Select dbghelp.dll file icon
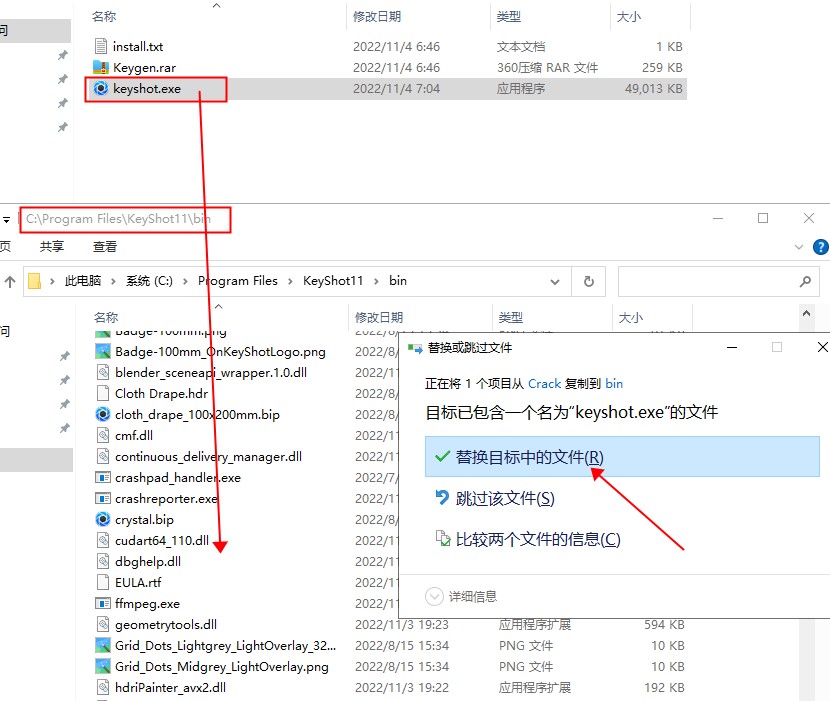This screenshot has height=701, width=830. (x=102, y=561)
